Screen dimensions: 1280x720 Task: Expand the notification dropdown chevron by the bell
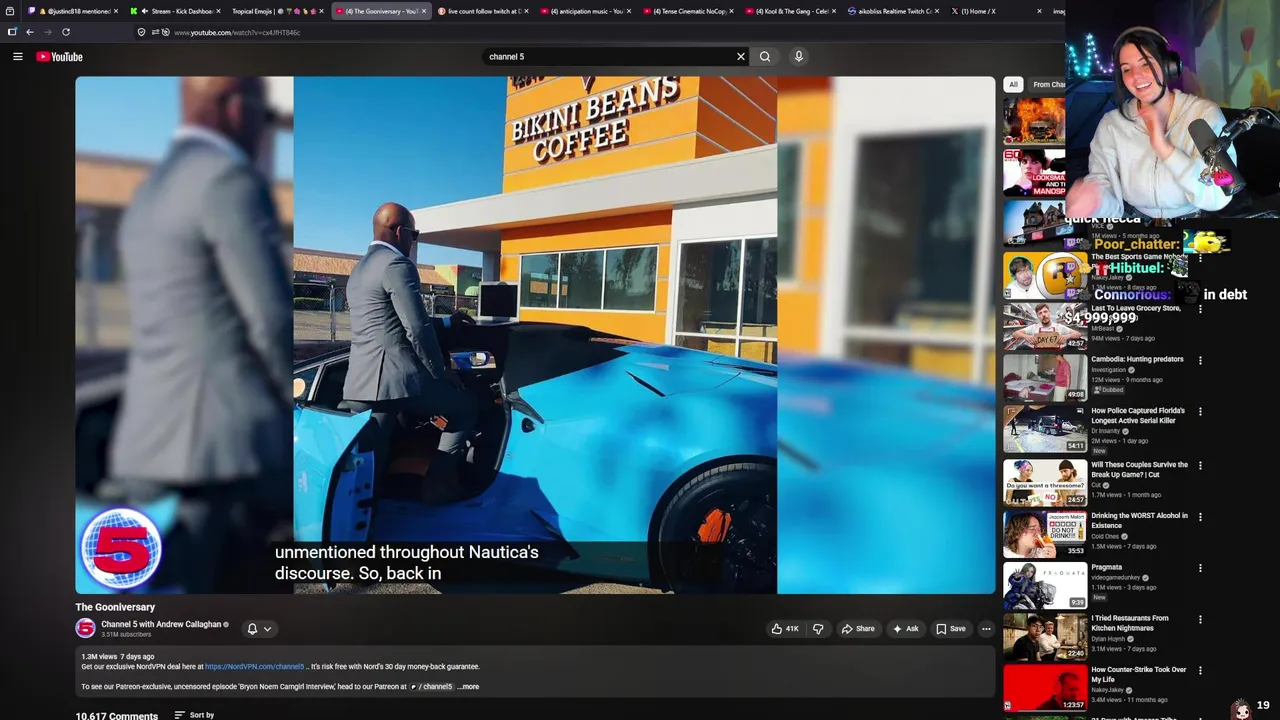(267, 629)
